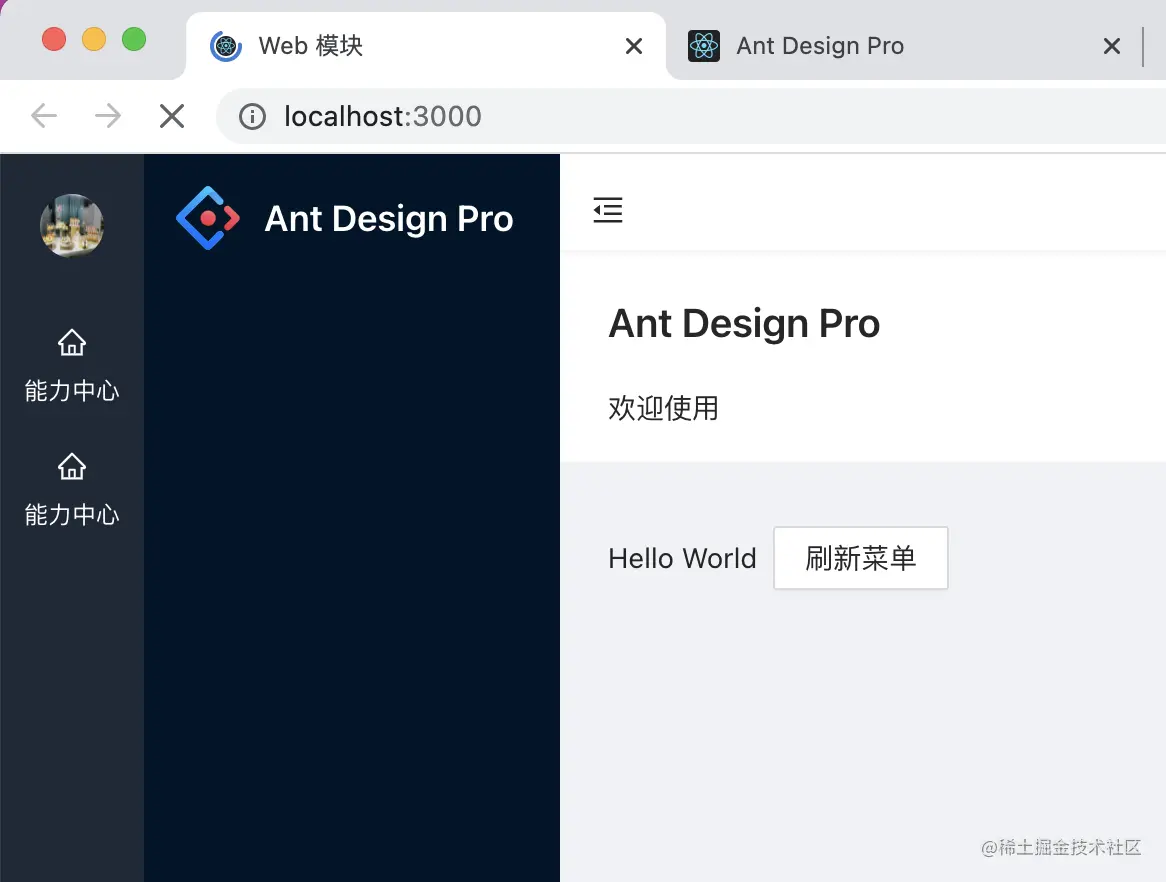
Task: Collapse the sidebar with the menu fold icon
Action: (x=608, y=210)
